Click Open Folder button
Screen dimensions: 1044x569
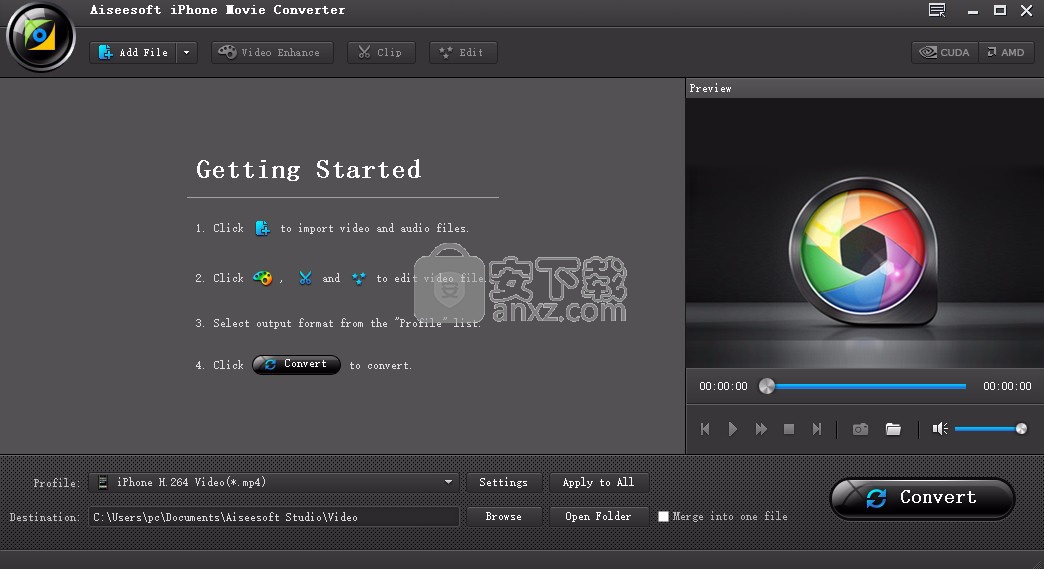[x=598, y=516]
